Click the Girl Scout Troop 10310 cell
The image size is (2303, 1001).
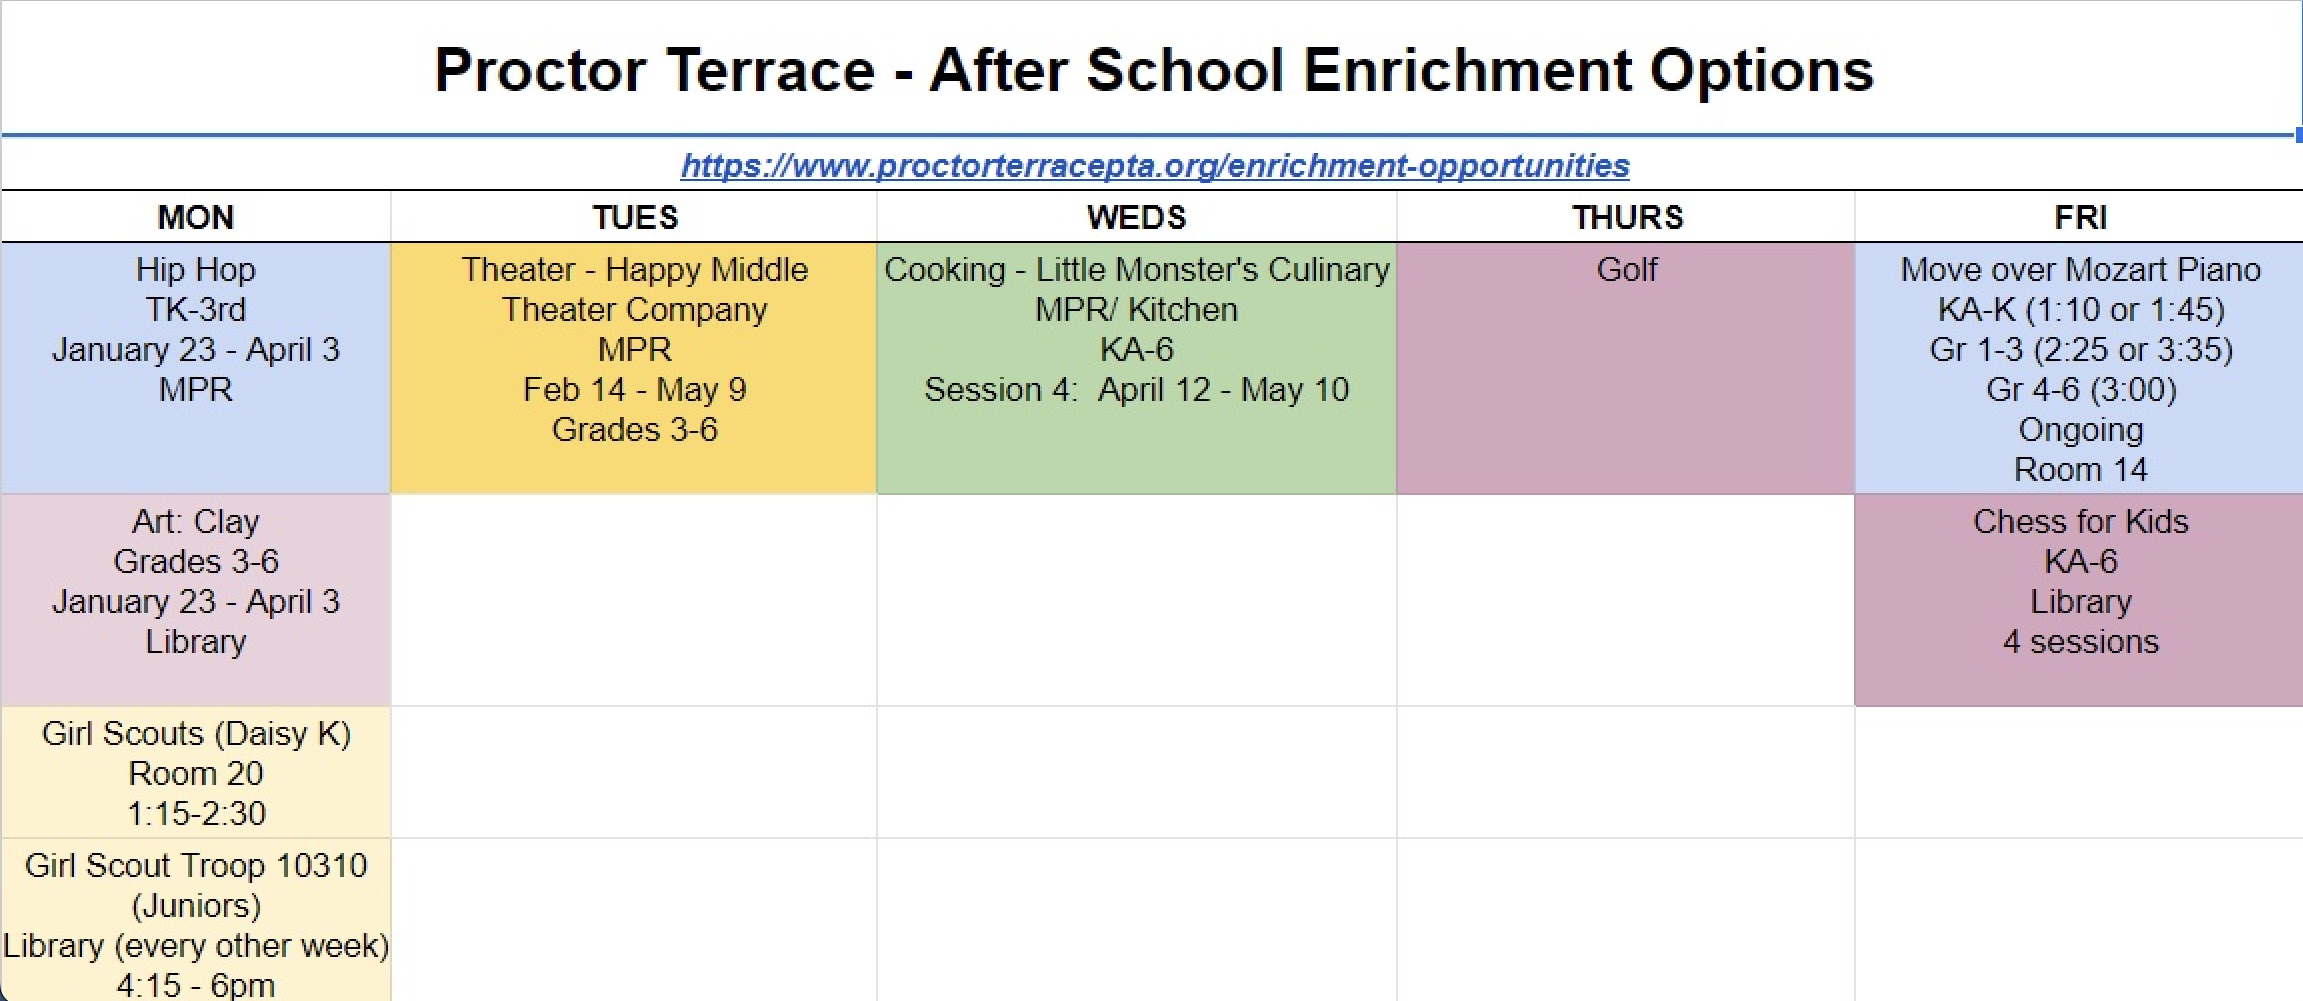tap(196, 920)
